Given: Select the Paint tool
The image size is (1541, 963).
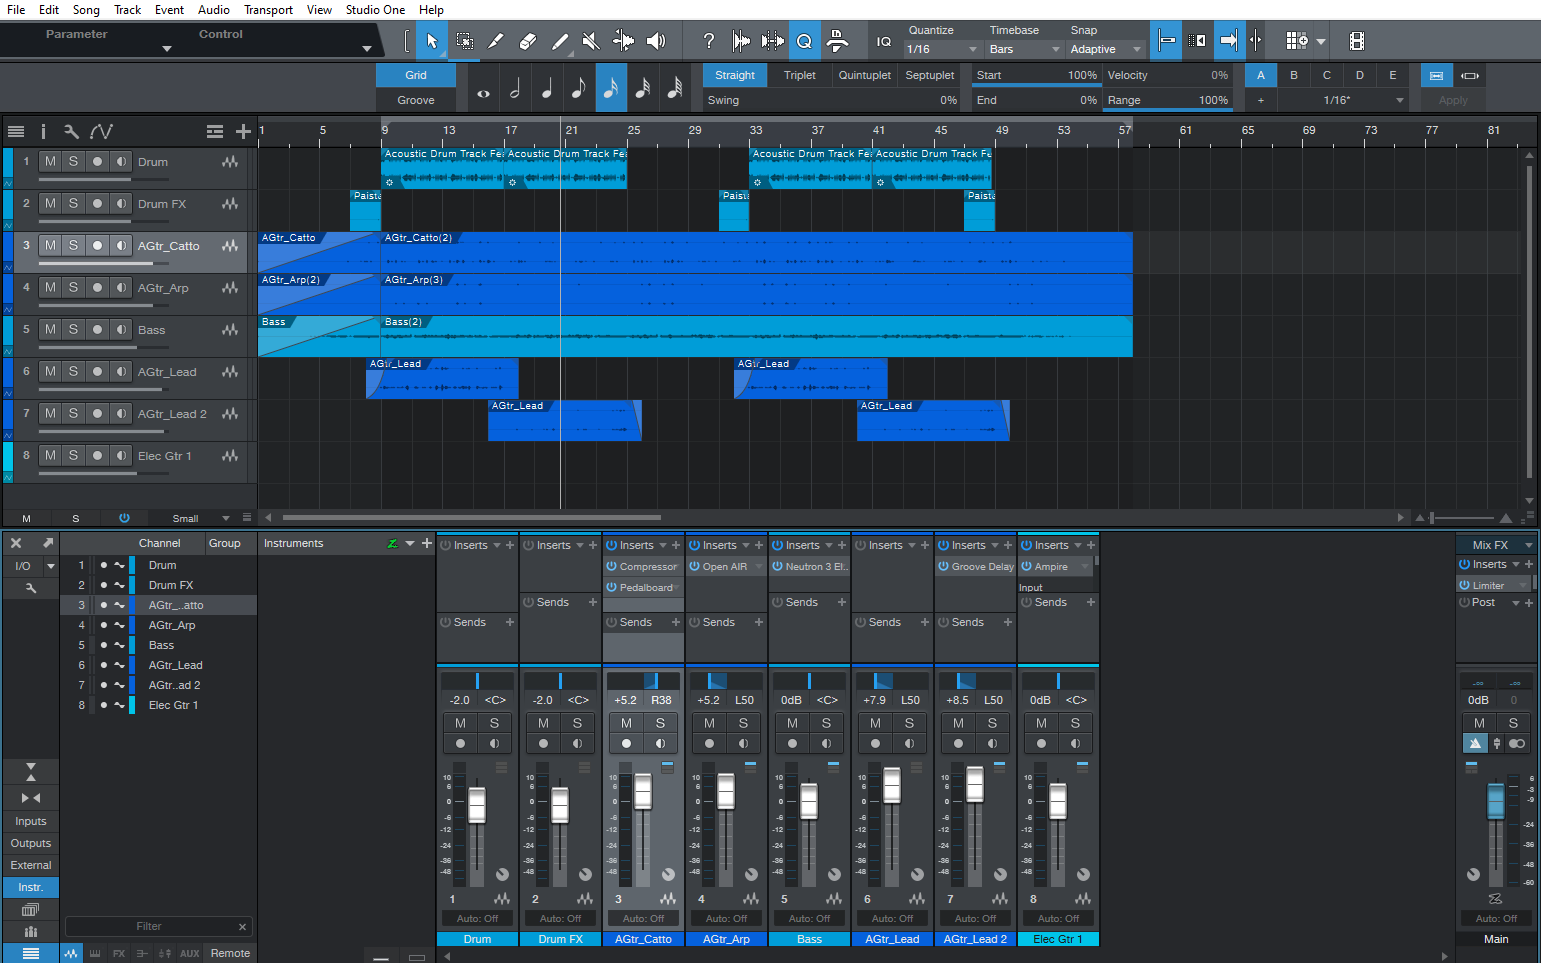Looking at the screenshot, I should click(560, 41).
